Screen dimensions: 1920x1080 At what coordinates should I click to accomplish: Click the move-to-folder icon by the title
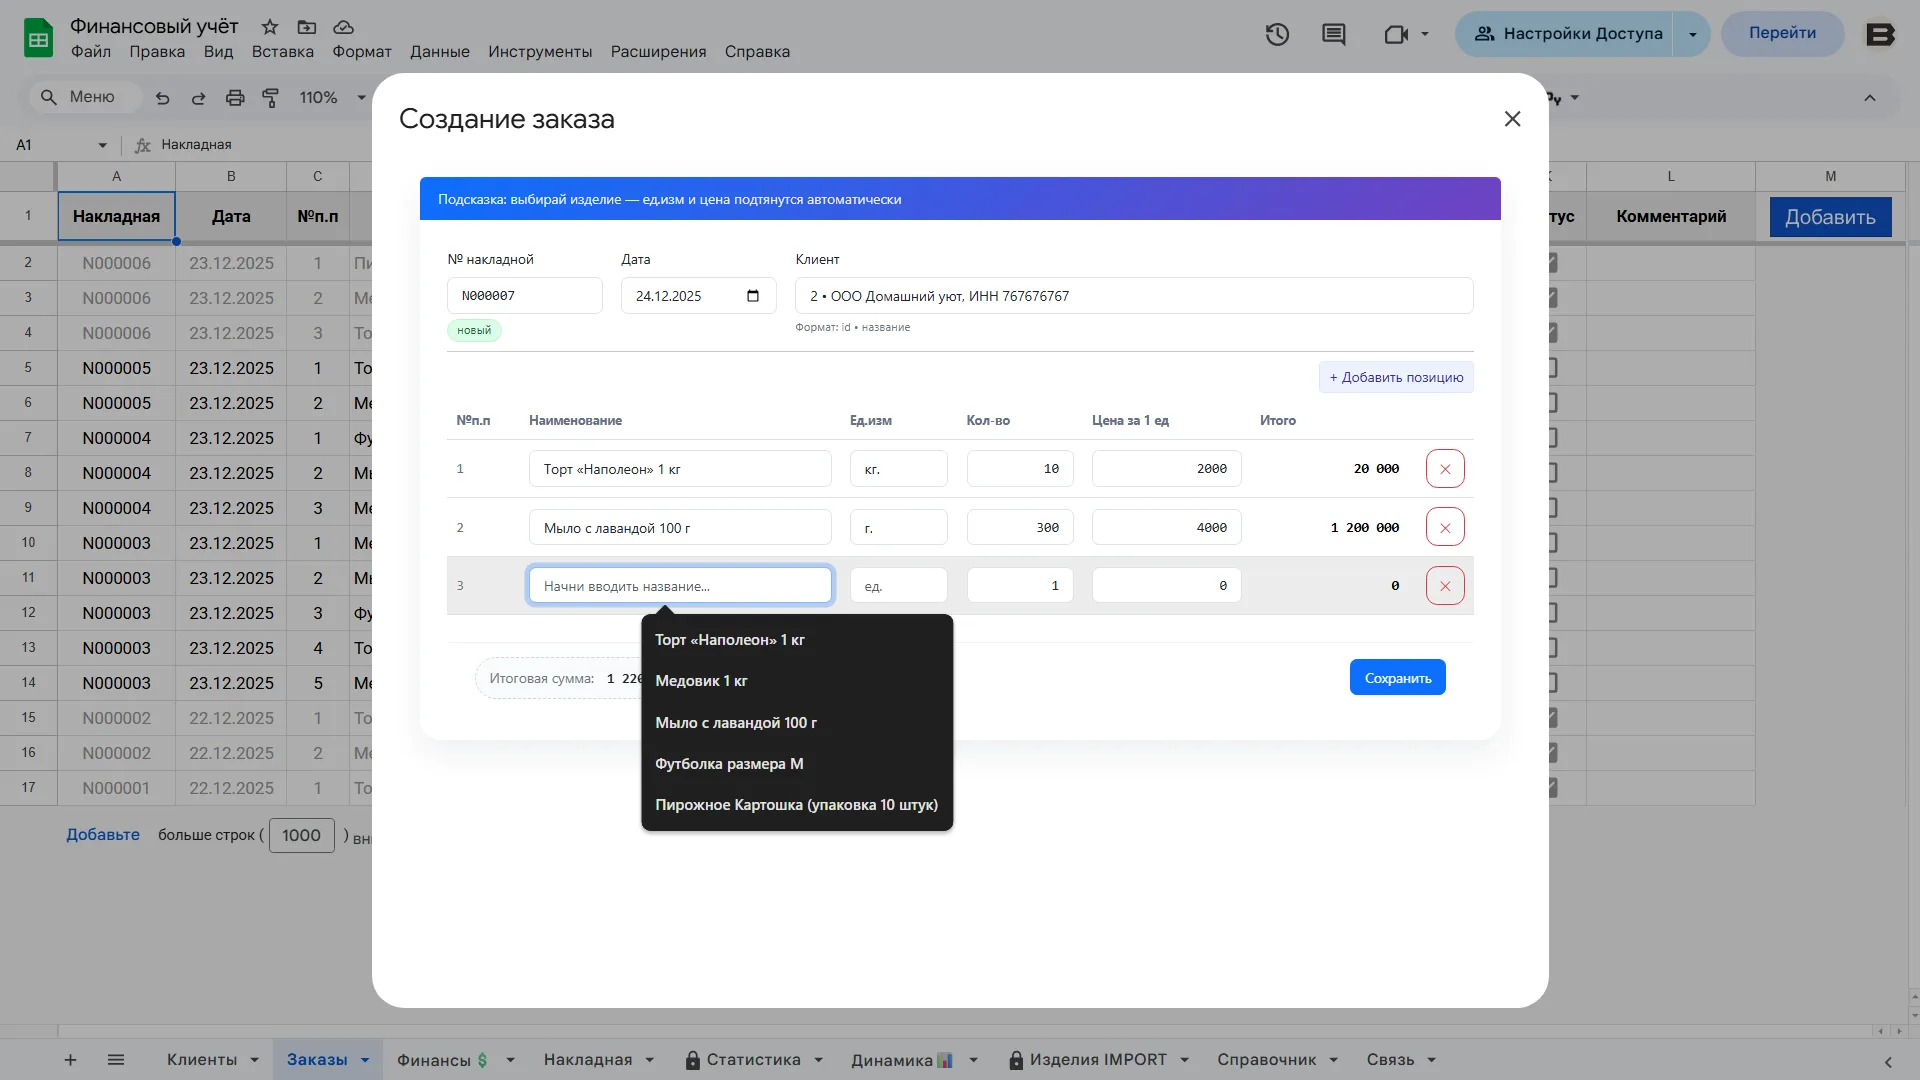click(x=307, y=27)
